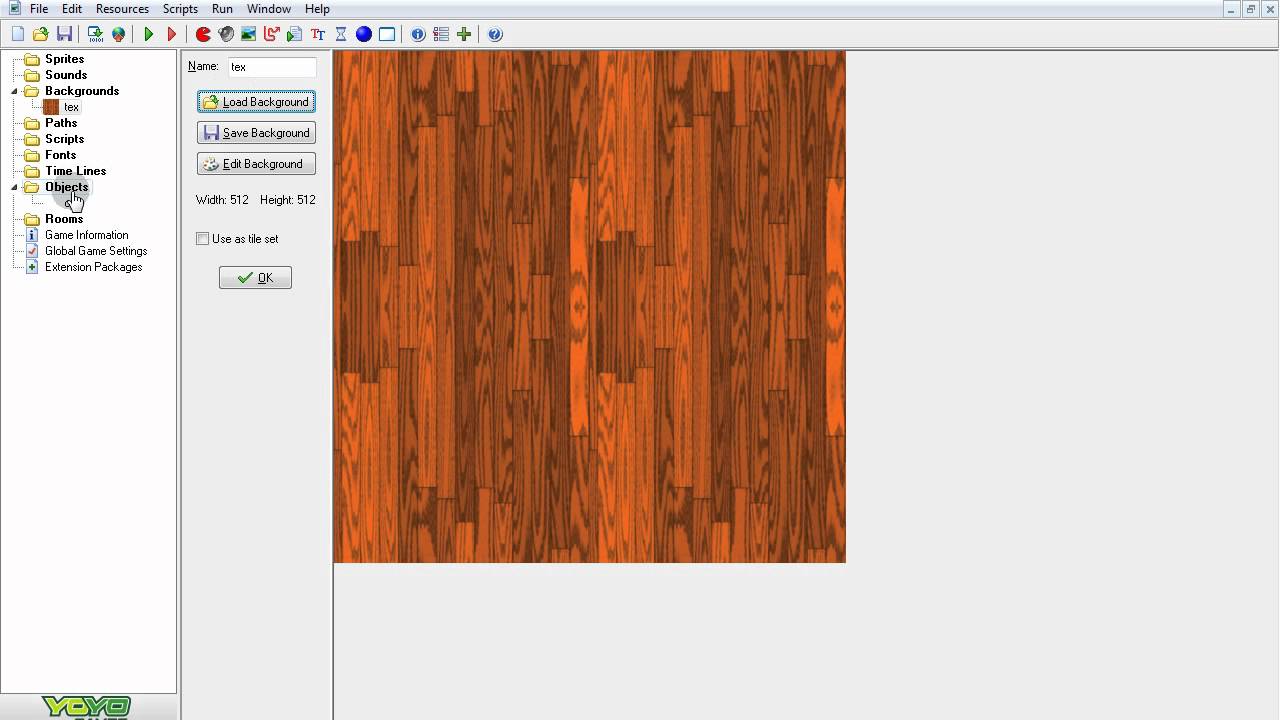Publish the game online
Image resolution: width=1280 pixels, height=720 pixels.
[118, 34]
